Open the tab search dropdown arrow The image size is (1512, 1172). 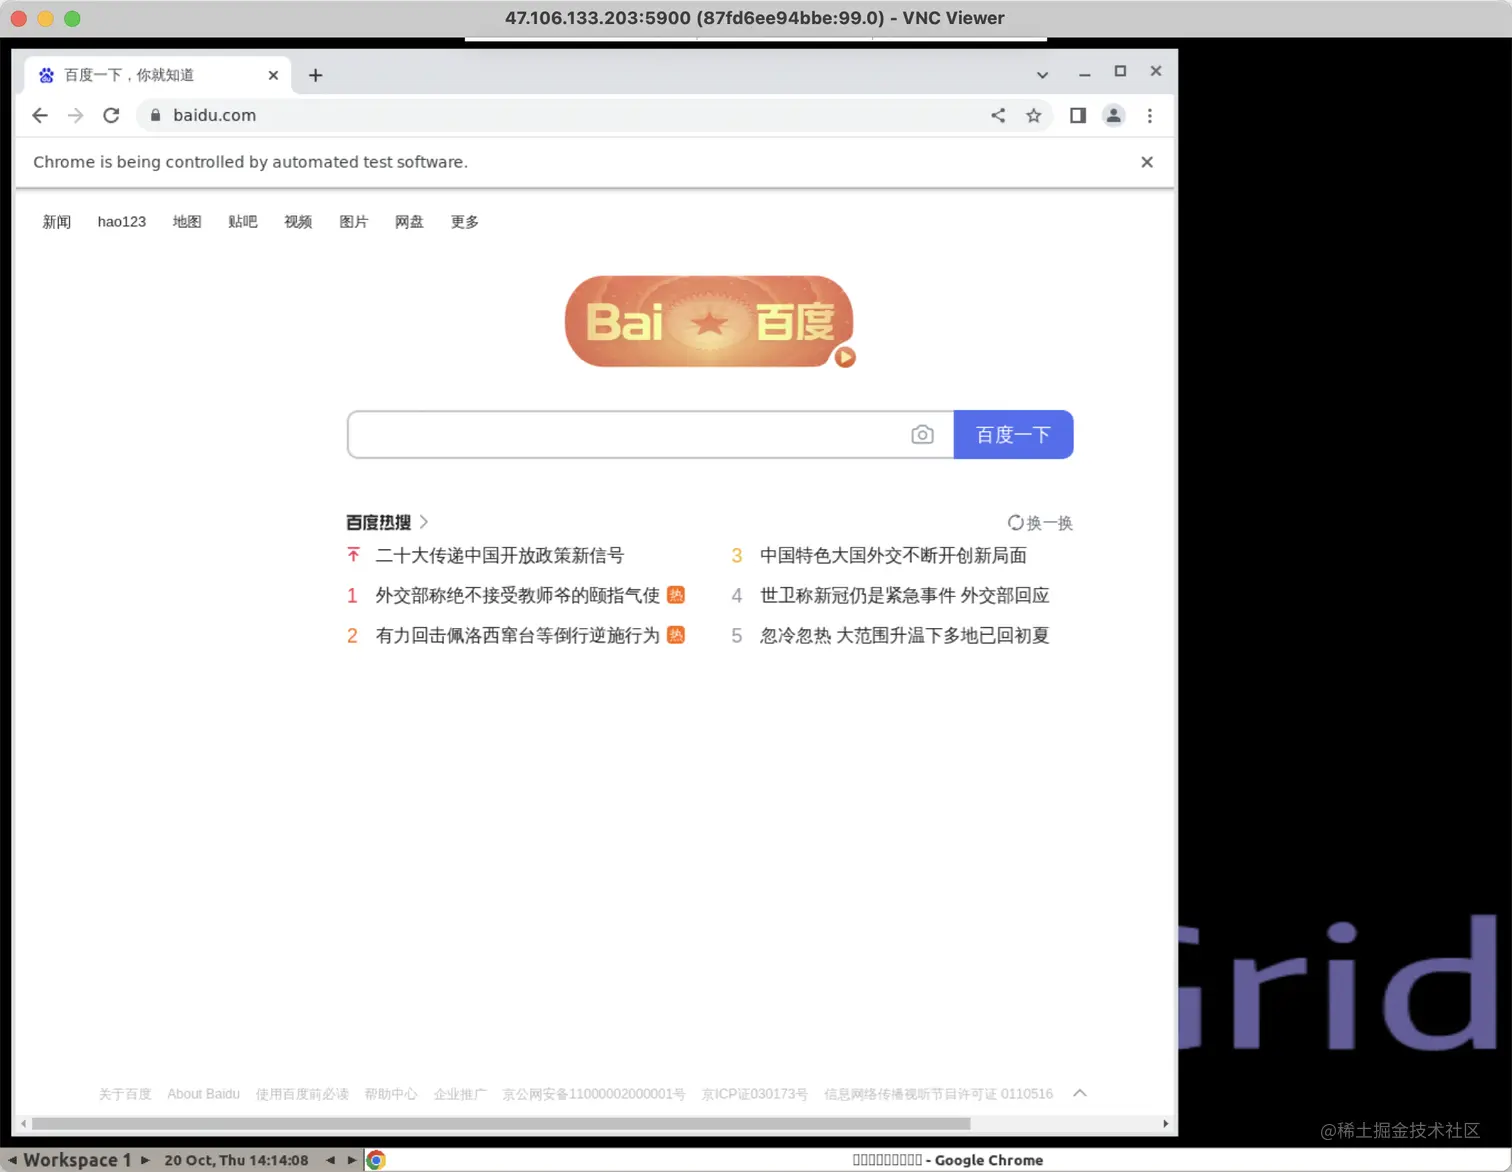click(x=1042, y=75)
